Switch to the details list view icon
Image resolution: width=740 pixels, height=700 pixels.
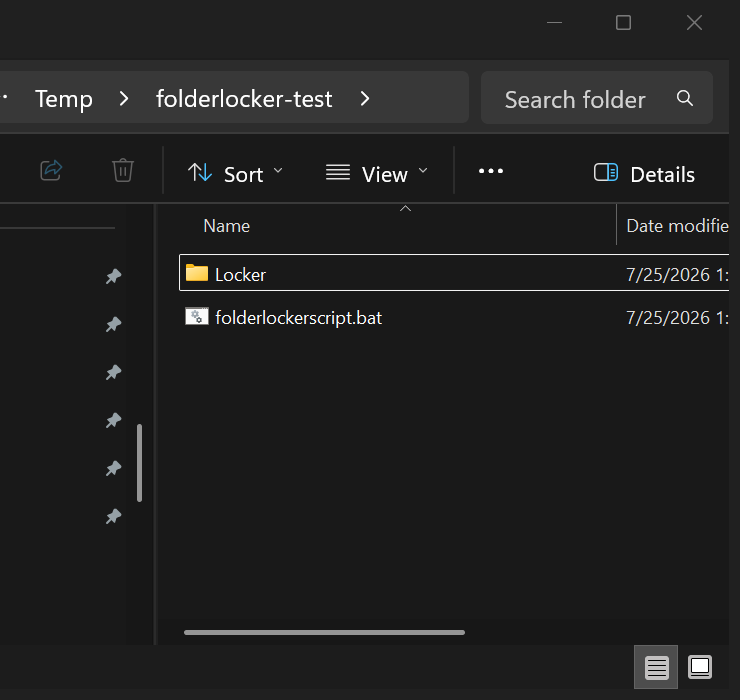click(656, 667)
